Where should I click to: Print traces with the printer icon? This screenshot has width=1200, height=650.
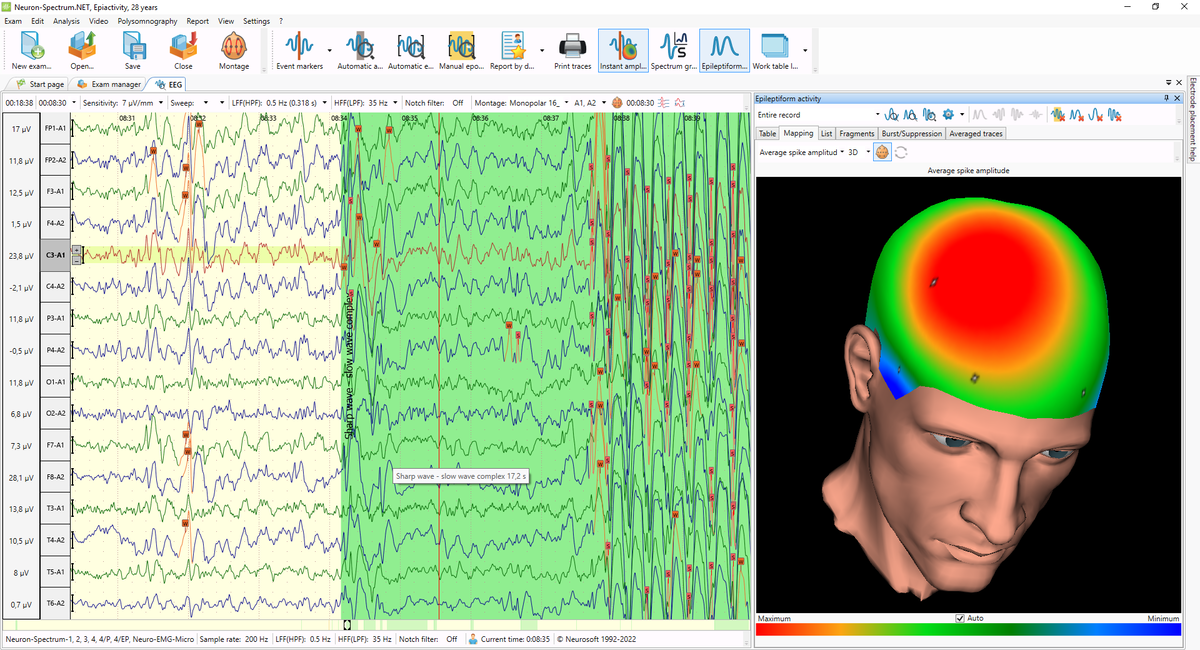(x=572, y=51)
